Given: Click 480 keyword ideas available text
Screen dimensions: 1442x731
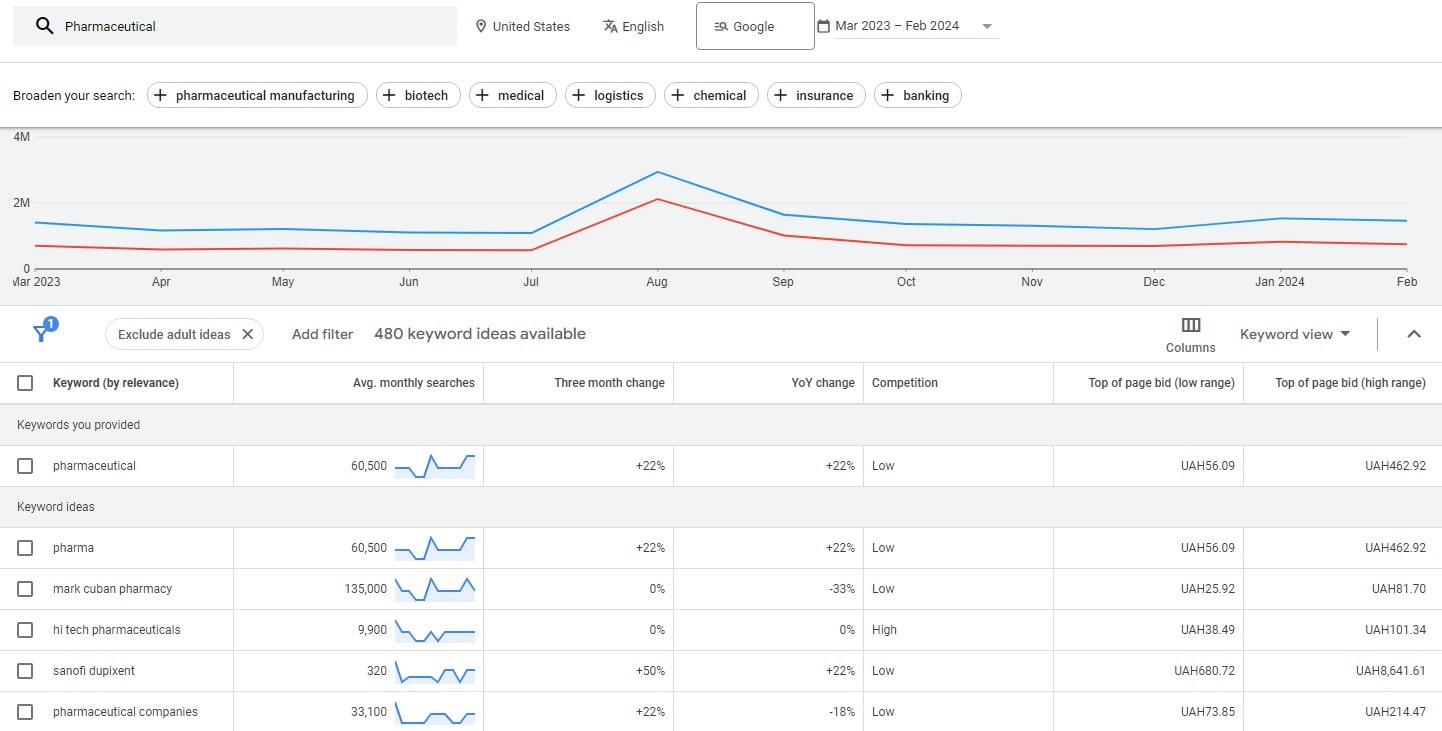Looking at the screenshot, I should click(480, 334).
